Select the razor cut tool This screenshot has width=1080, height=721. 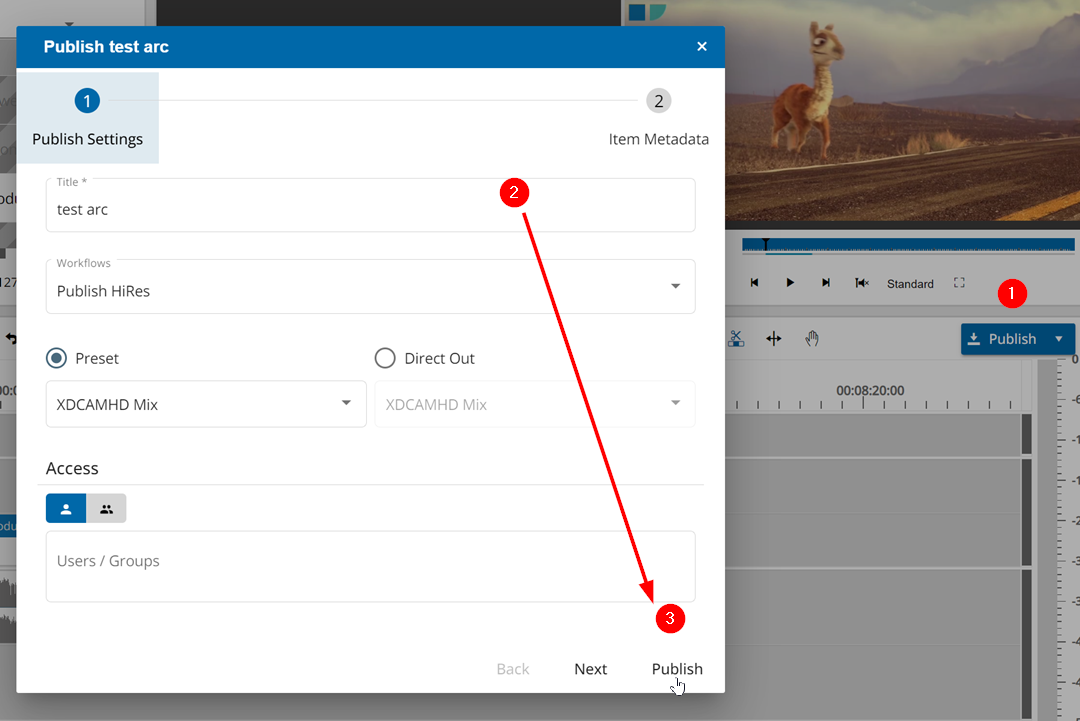pos(736,339)
